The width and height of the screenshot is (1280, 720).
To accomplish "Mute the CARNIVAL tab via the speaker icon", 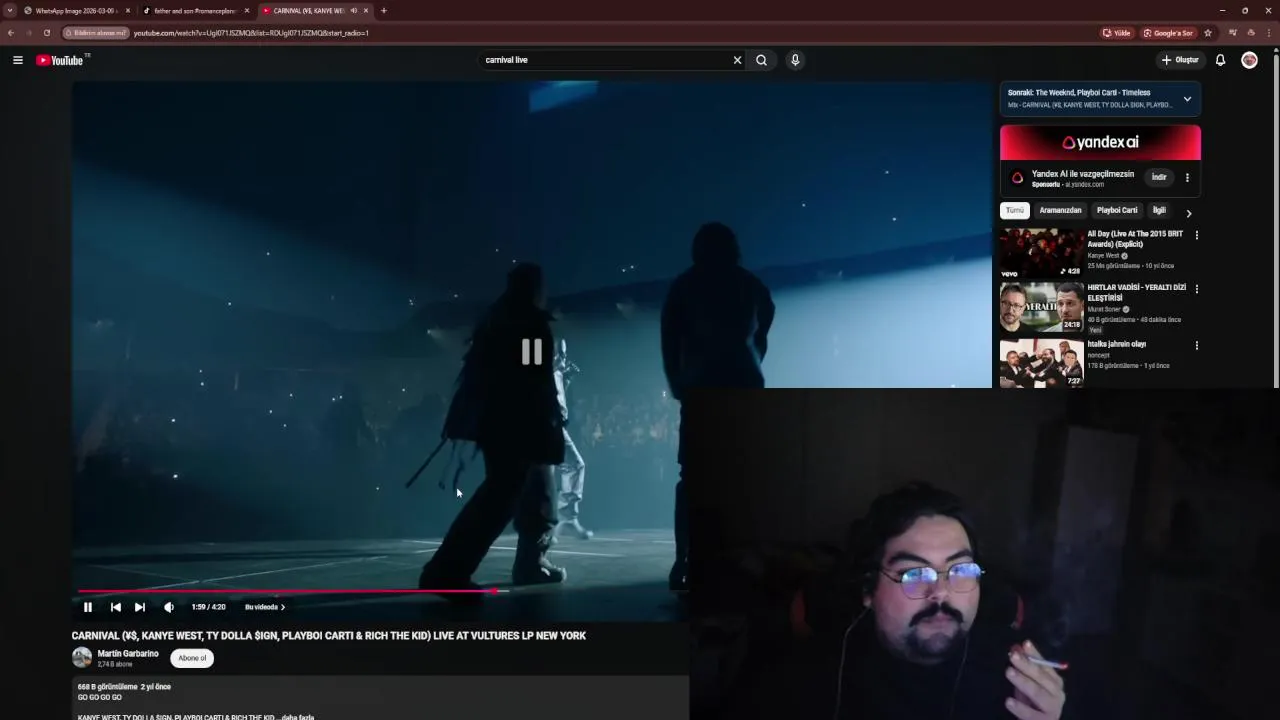I will pyautogui.click(x=353, y=10).
